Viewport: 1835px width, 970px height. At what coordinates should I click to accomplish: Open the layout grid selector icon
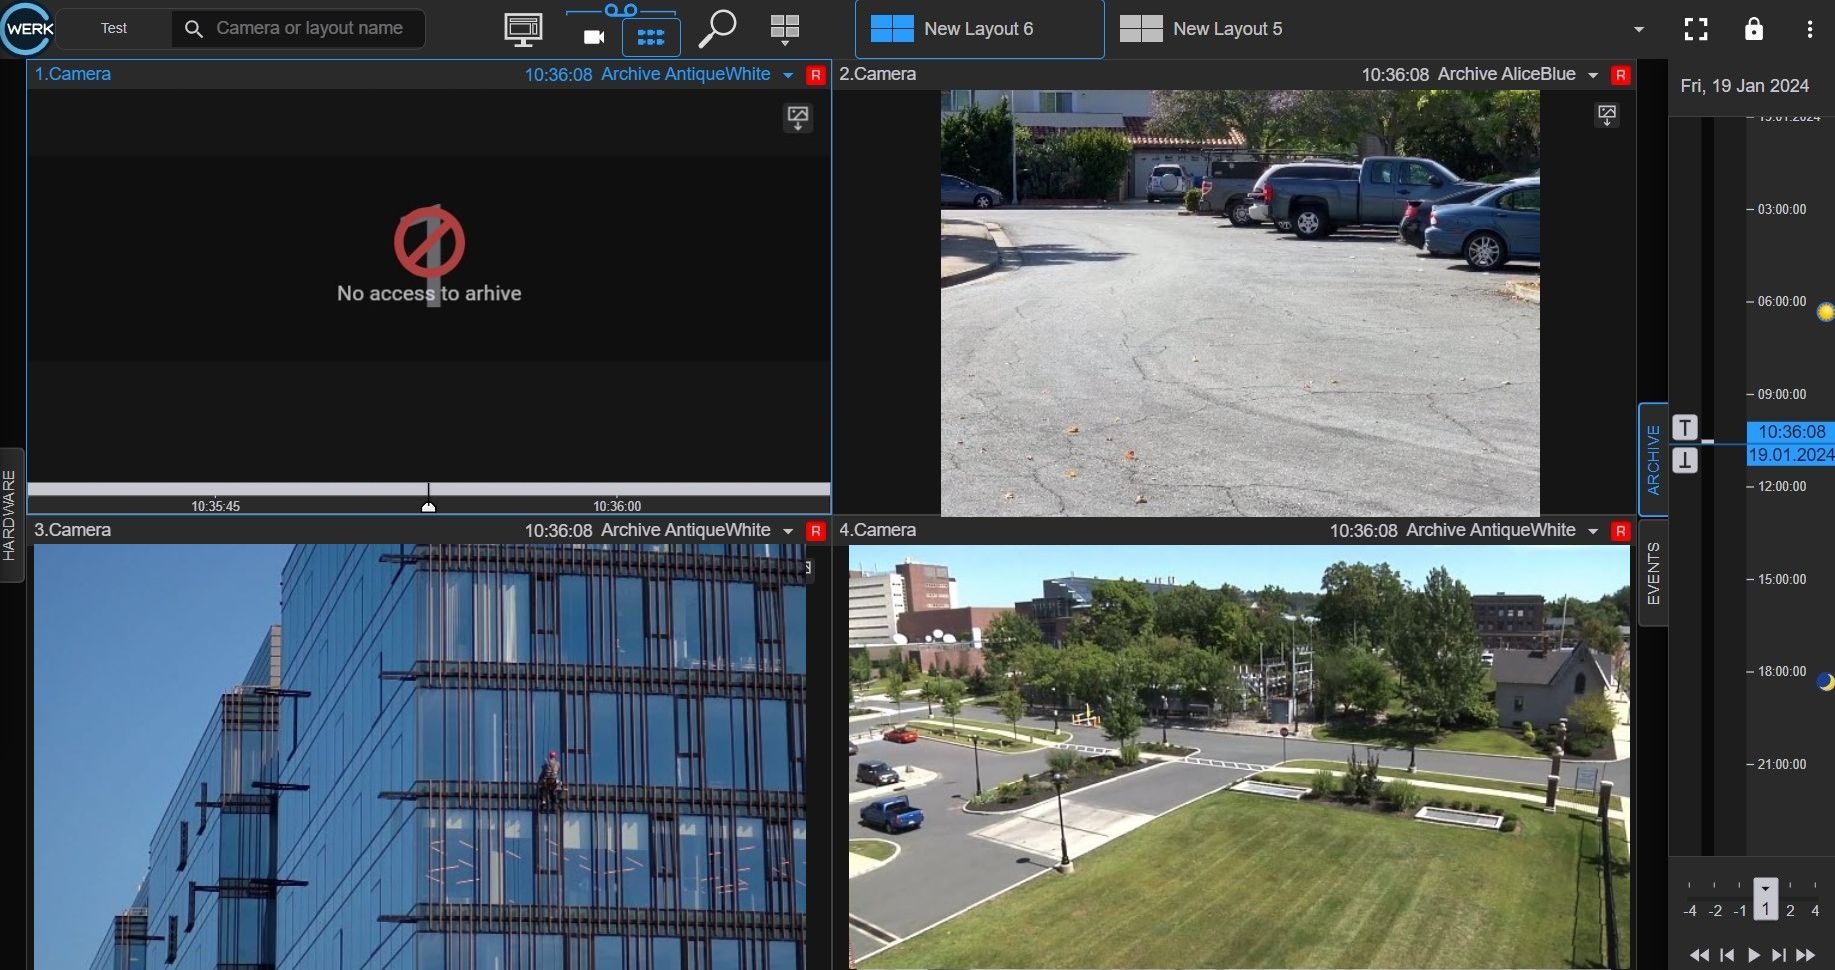click(x=785, y=29)
